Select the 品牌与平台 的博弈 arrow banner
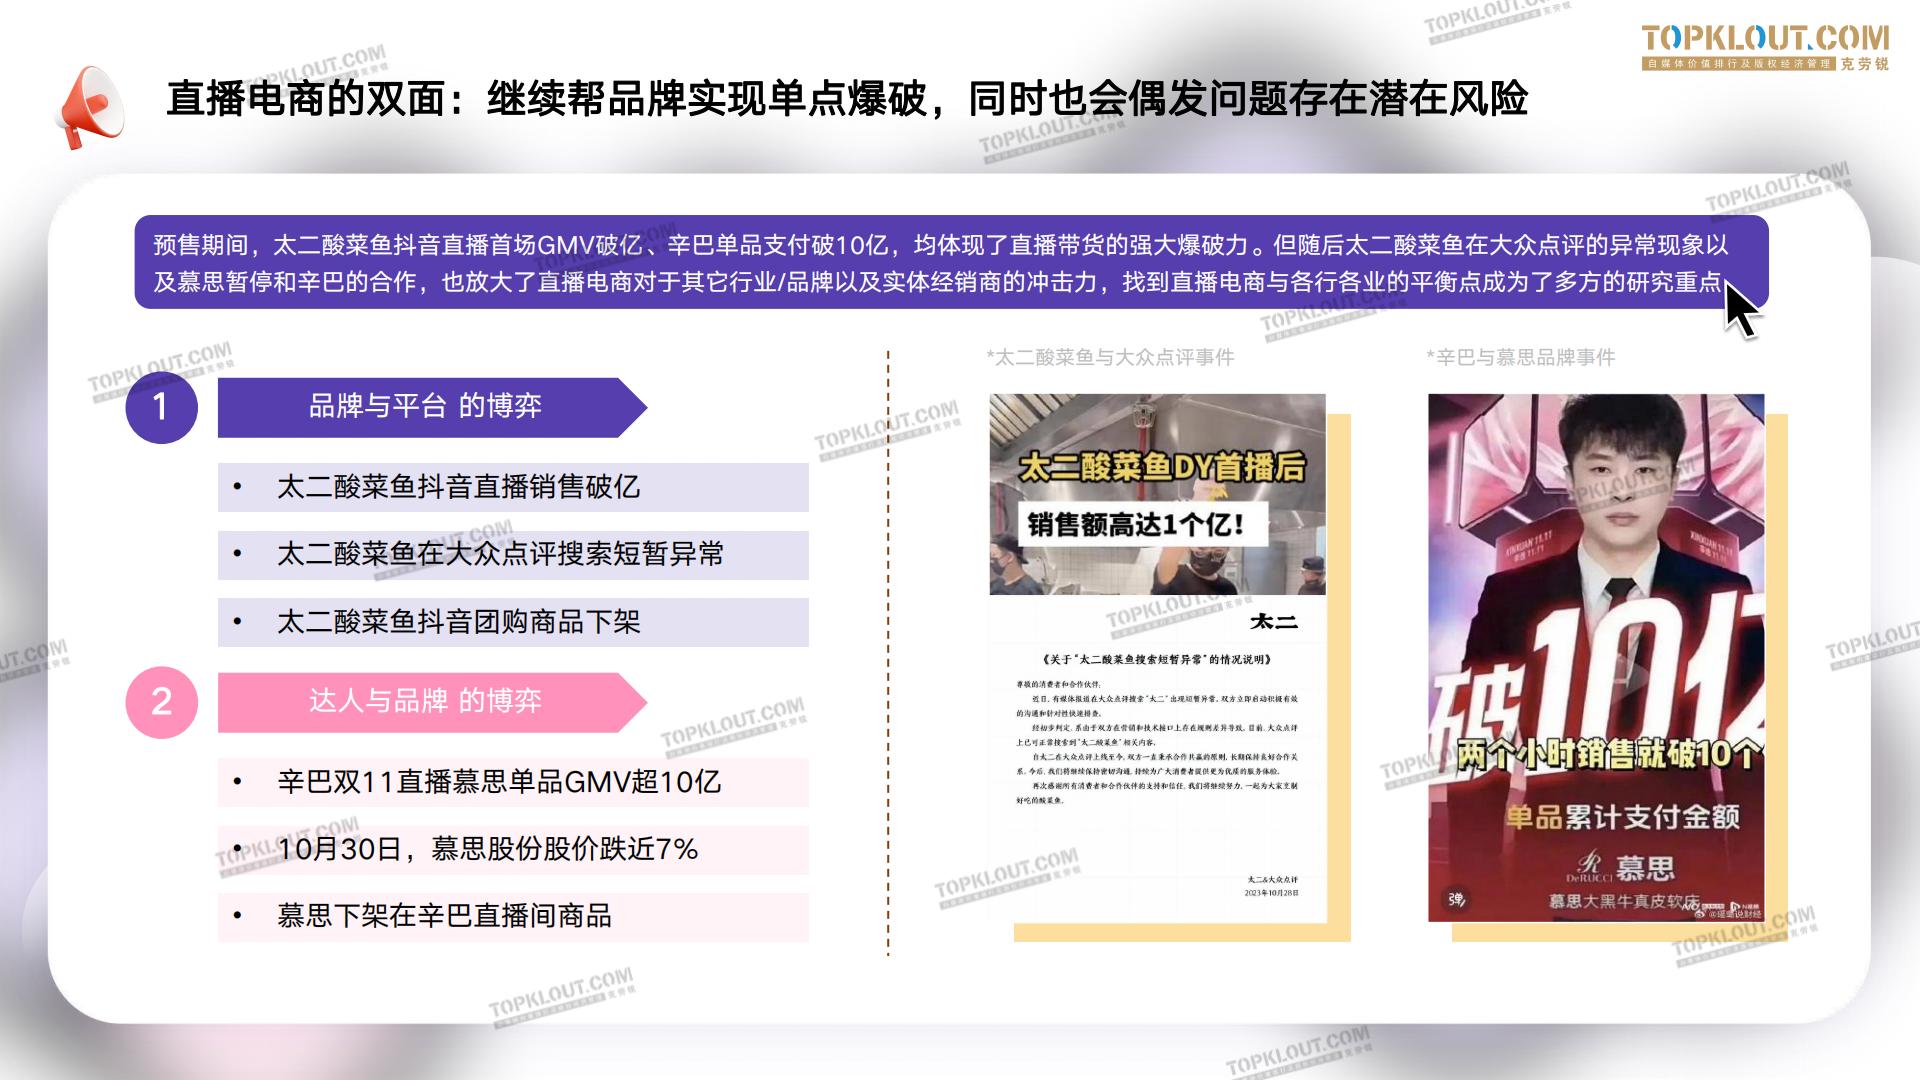This screenshot has height=1080, width=1920. (x=432, y=407)
